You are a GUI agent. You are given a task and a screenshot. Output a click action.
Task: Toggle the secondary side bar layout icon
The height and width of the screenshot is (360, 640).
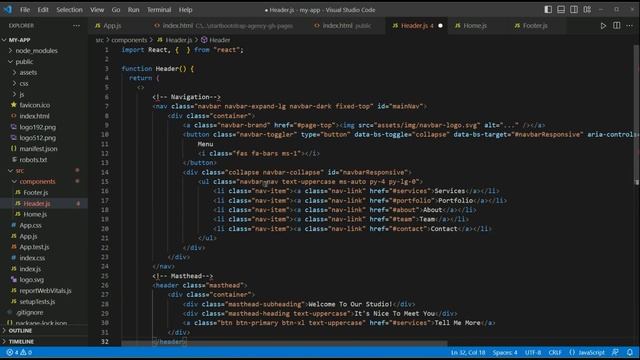click(x=574, y=9)
